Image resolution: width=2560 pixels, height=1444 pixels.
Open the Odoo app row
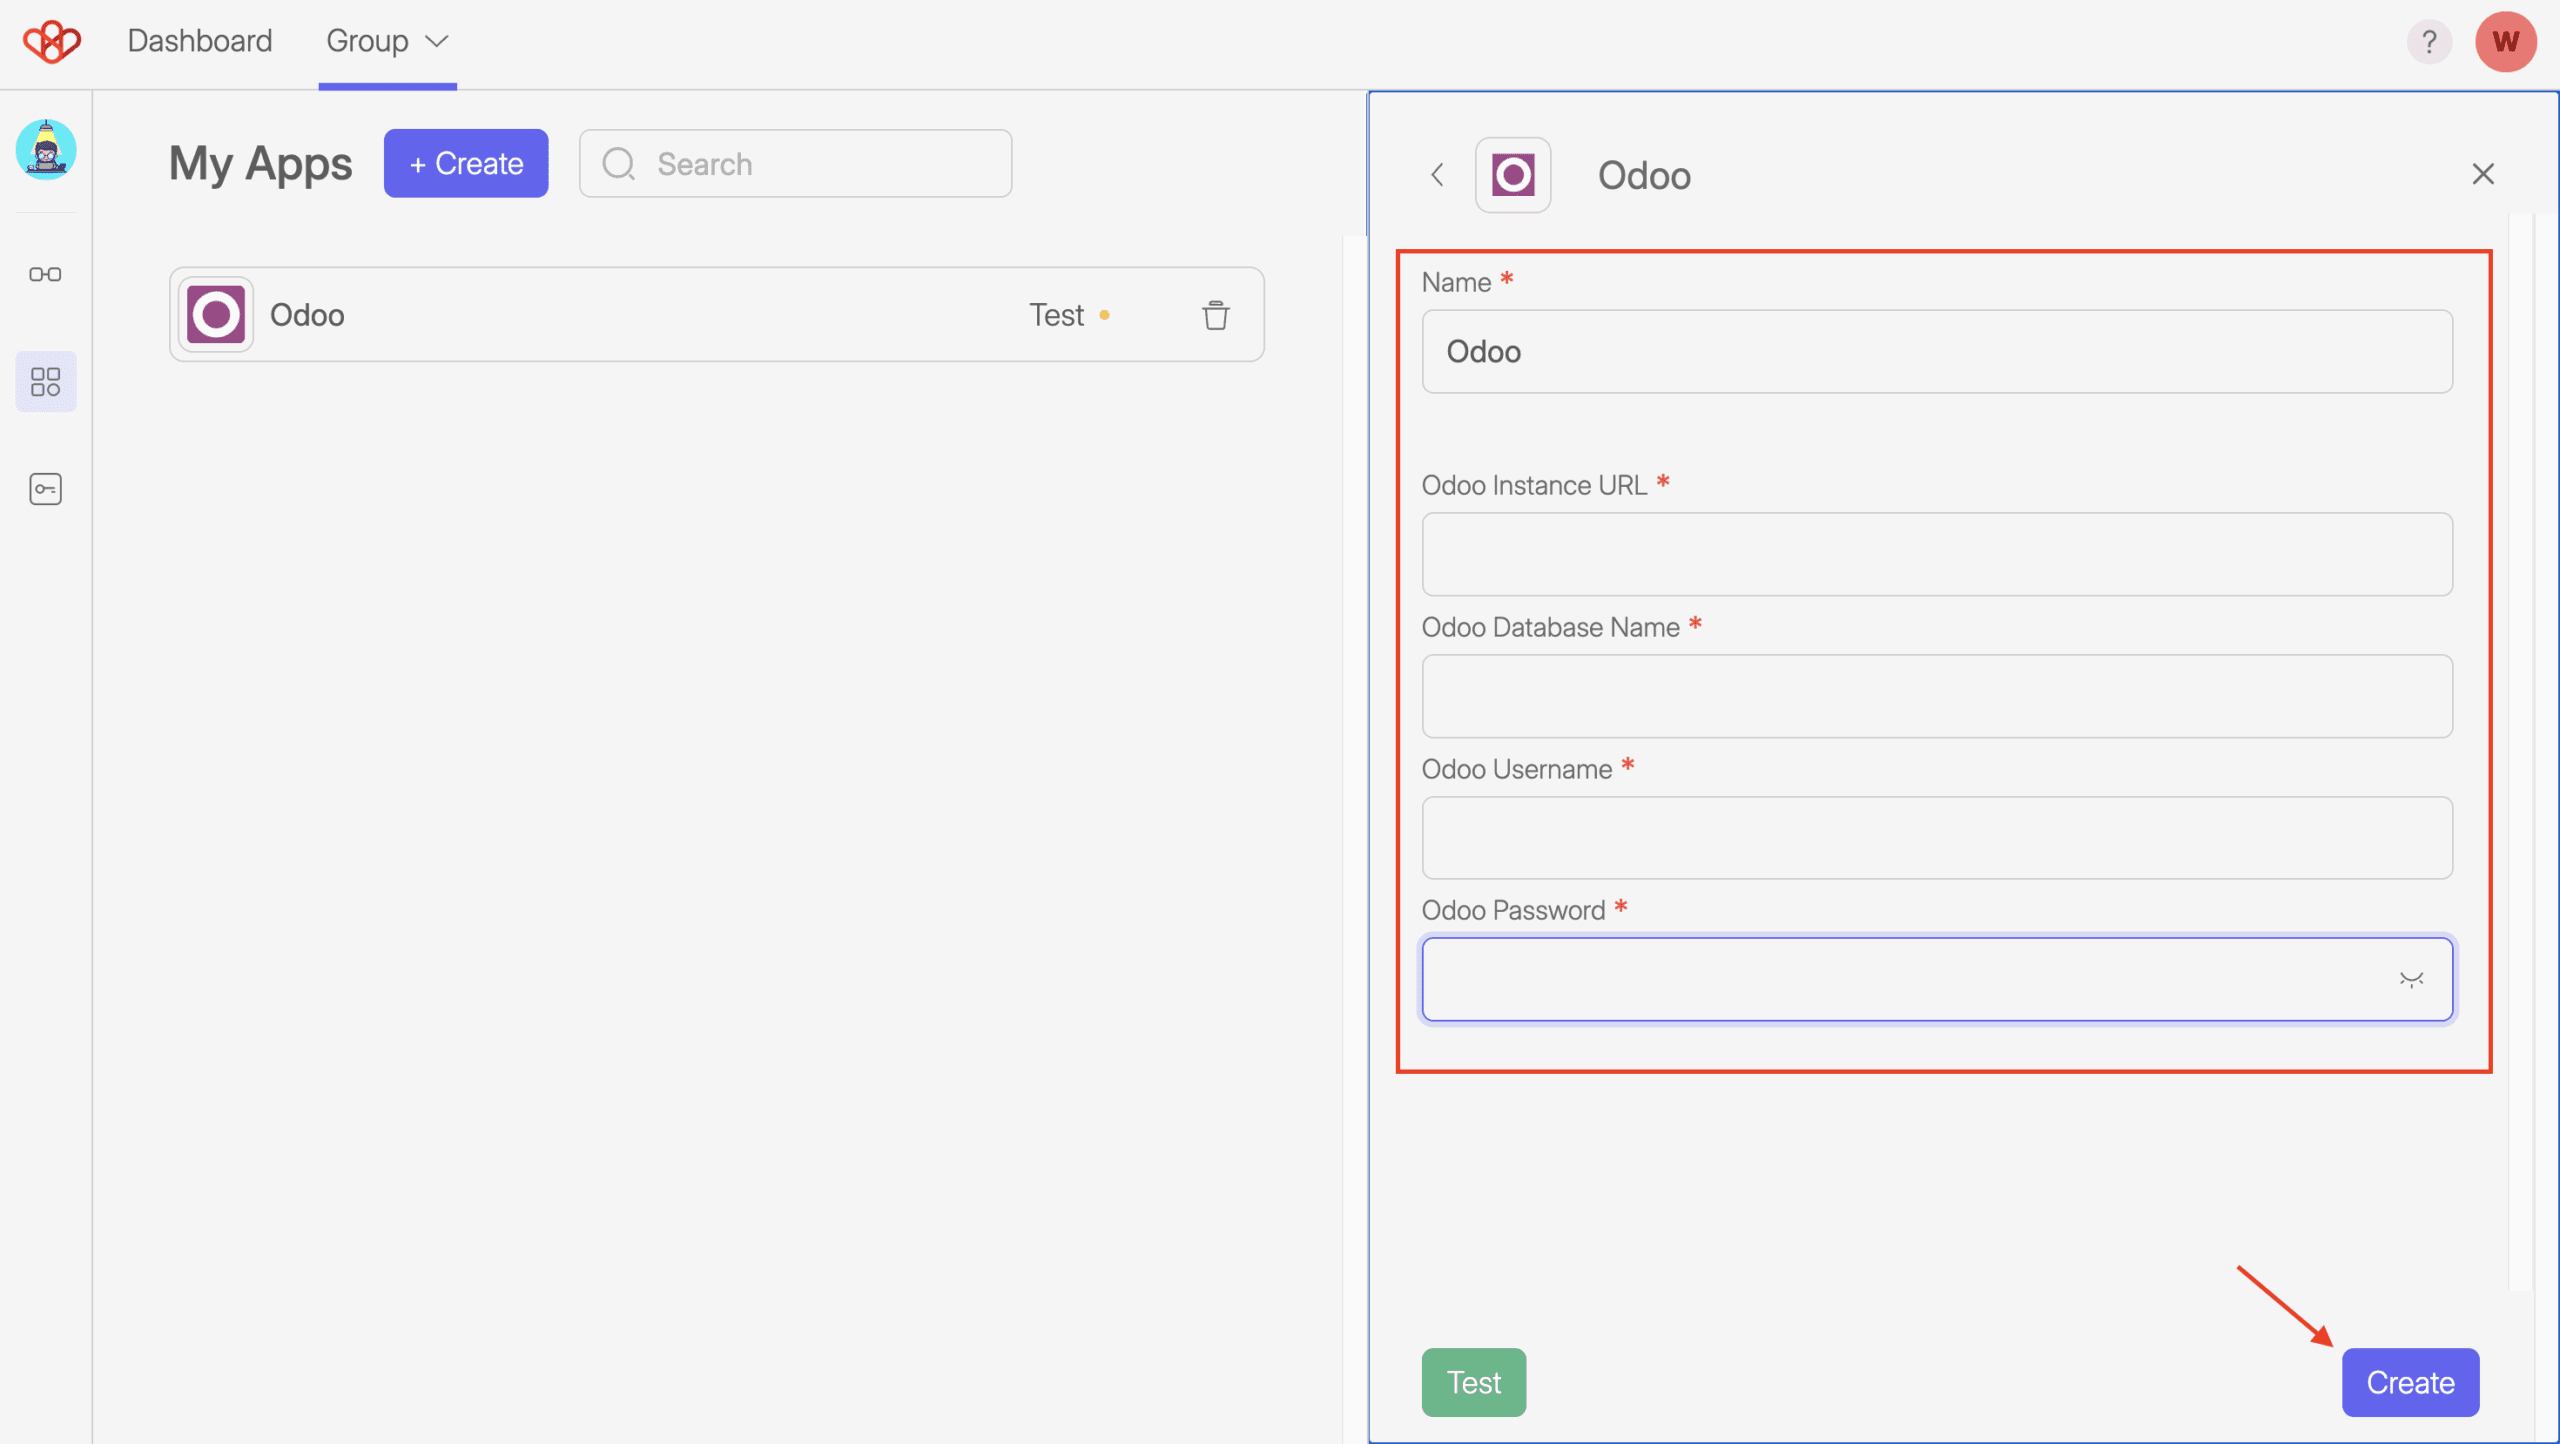[x=716, y=314]
